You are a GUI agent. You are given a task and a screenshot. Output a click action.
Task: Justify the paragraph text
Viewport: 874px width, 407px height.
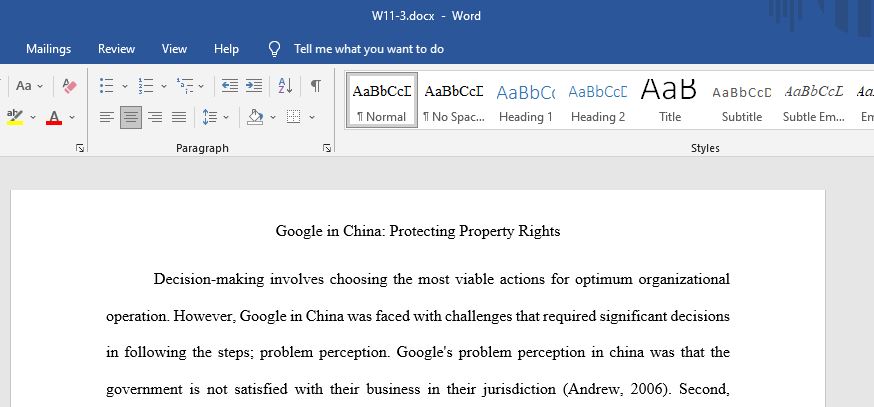coord(178,117)
